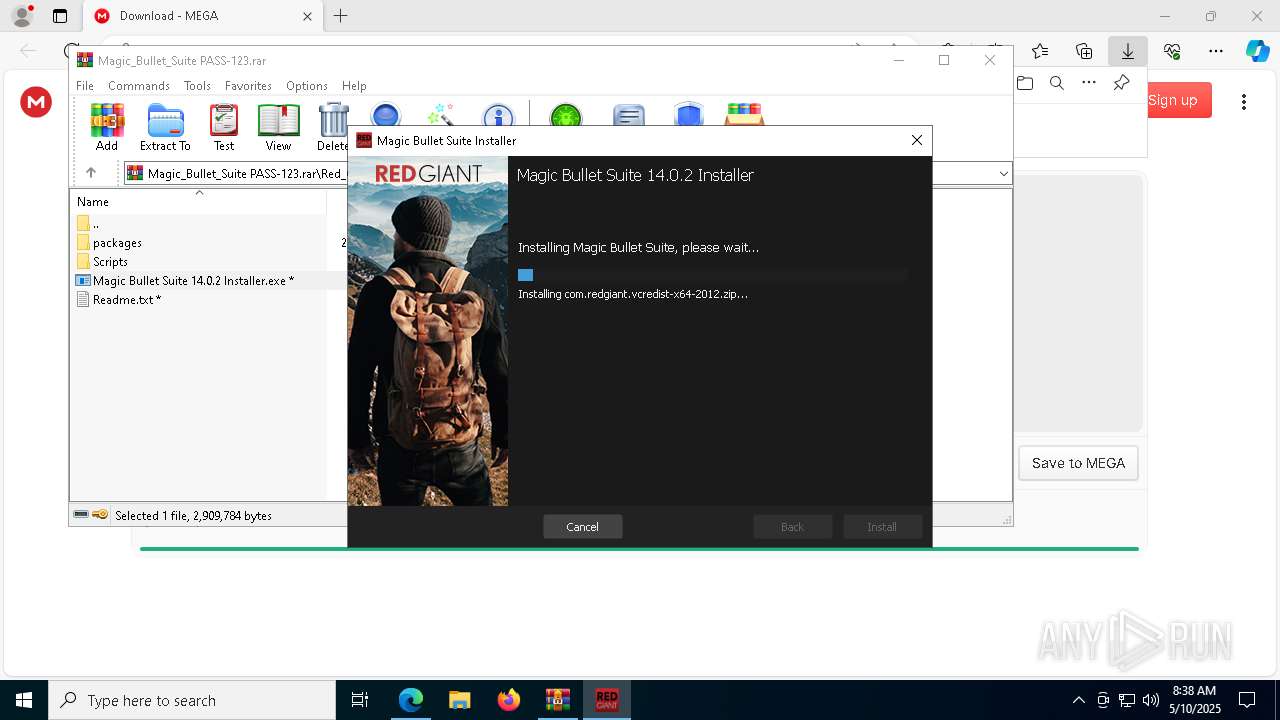Open Edge collections icon
Image resolution: width=1280 pixels, height=720 pixels.
pos(1084,51)
